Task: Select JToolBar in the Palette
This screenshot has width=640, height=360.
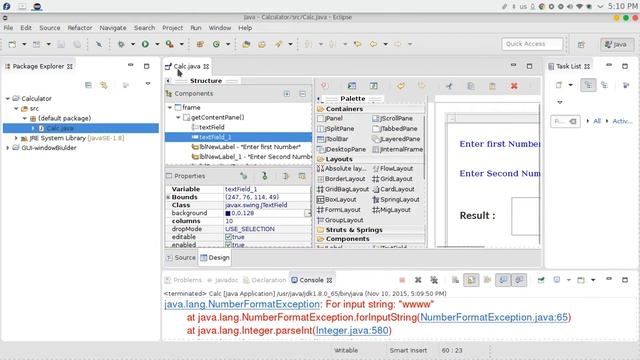Action: coord(333,139)
